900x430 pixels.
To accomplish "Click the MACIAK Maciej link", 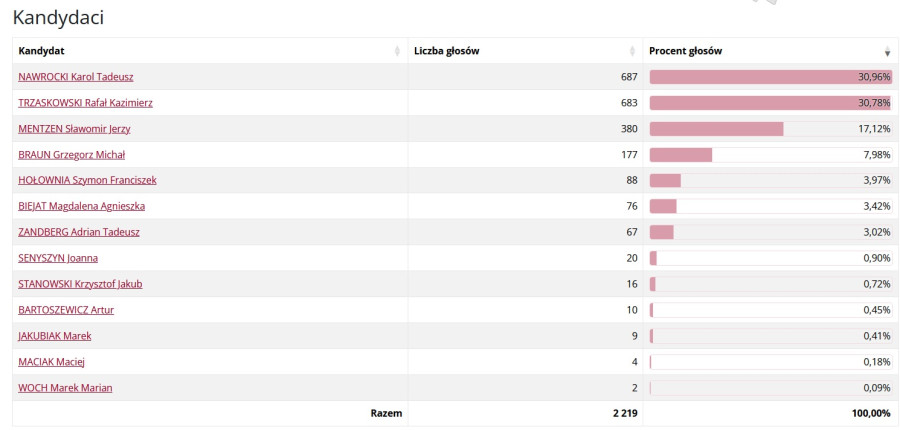I will click(x=51, y=362).
